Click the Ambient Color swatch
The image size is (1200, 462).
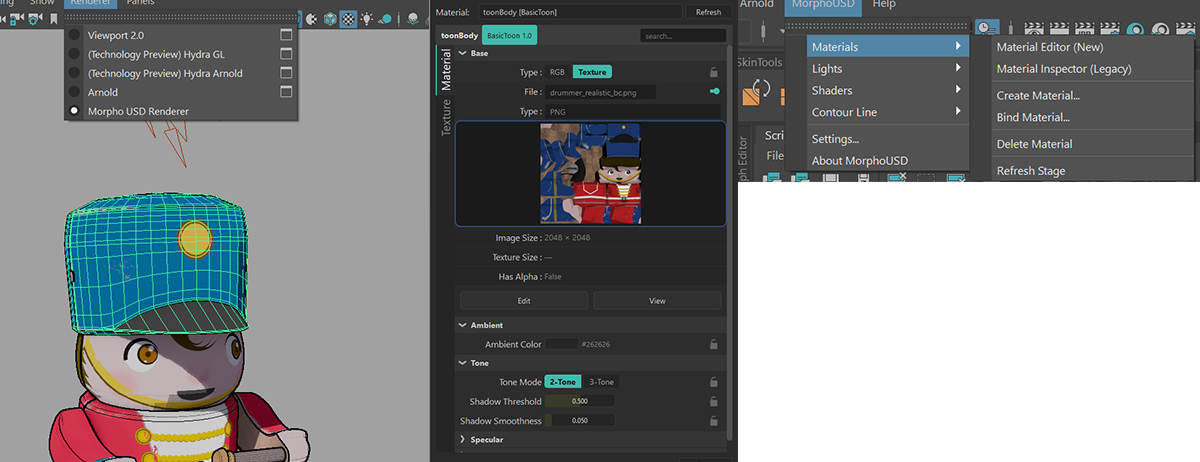pyautogui.click(x=561, y=344)
